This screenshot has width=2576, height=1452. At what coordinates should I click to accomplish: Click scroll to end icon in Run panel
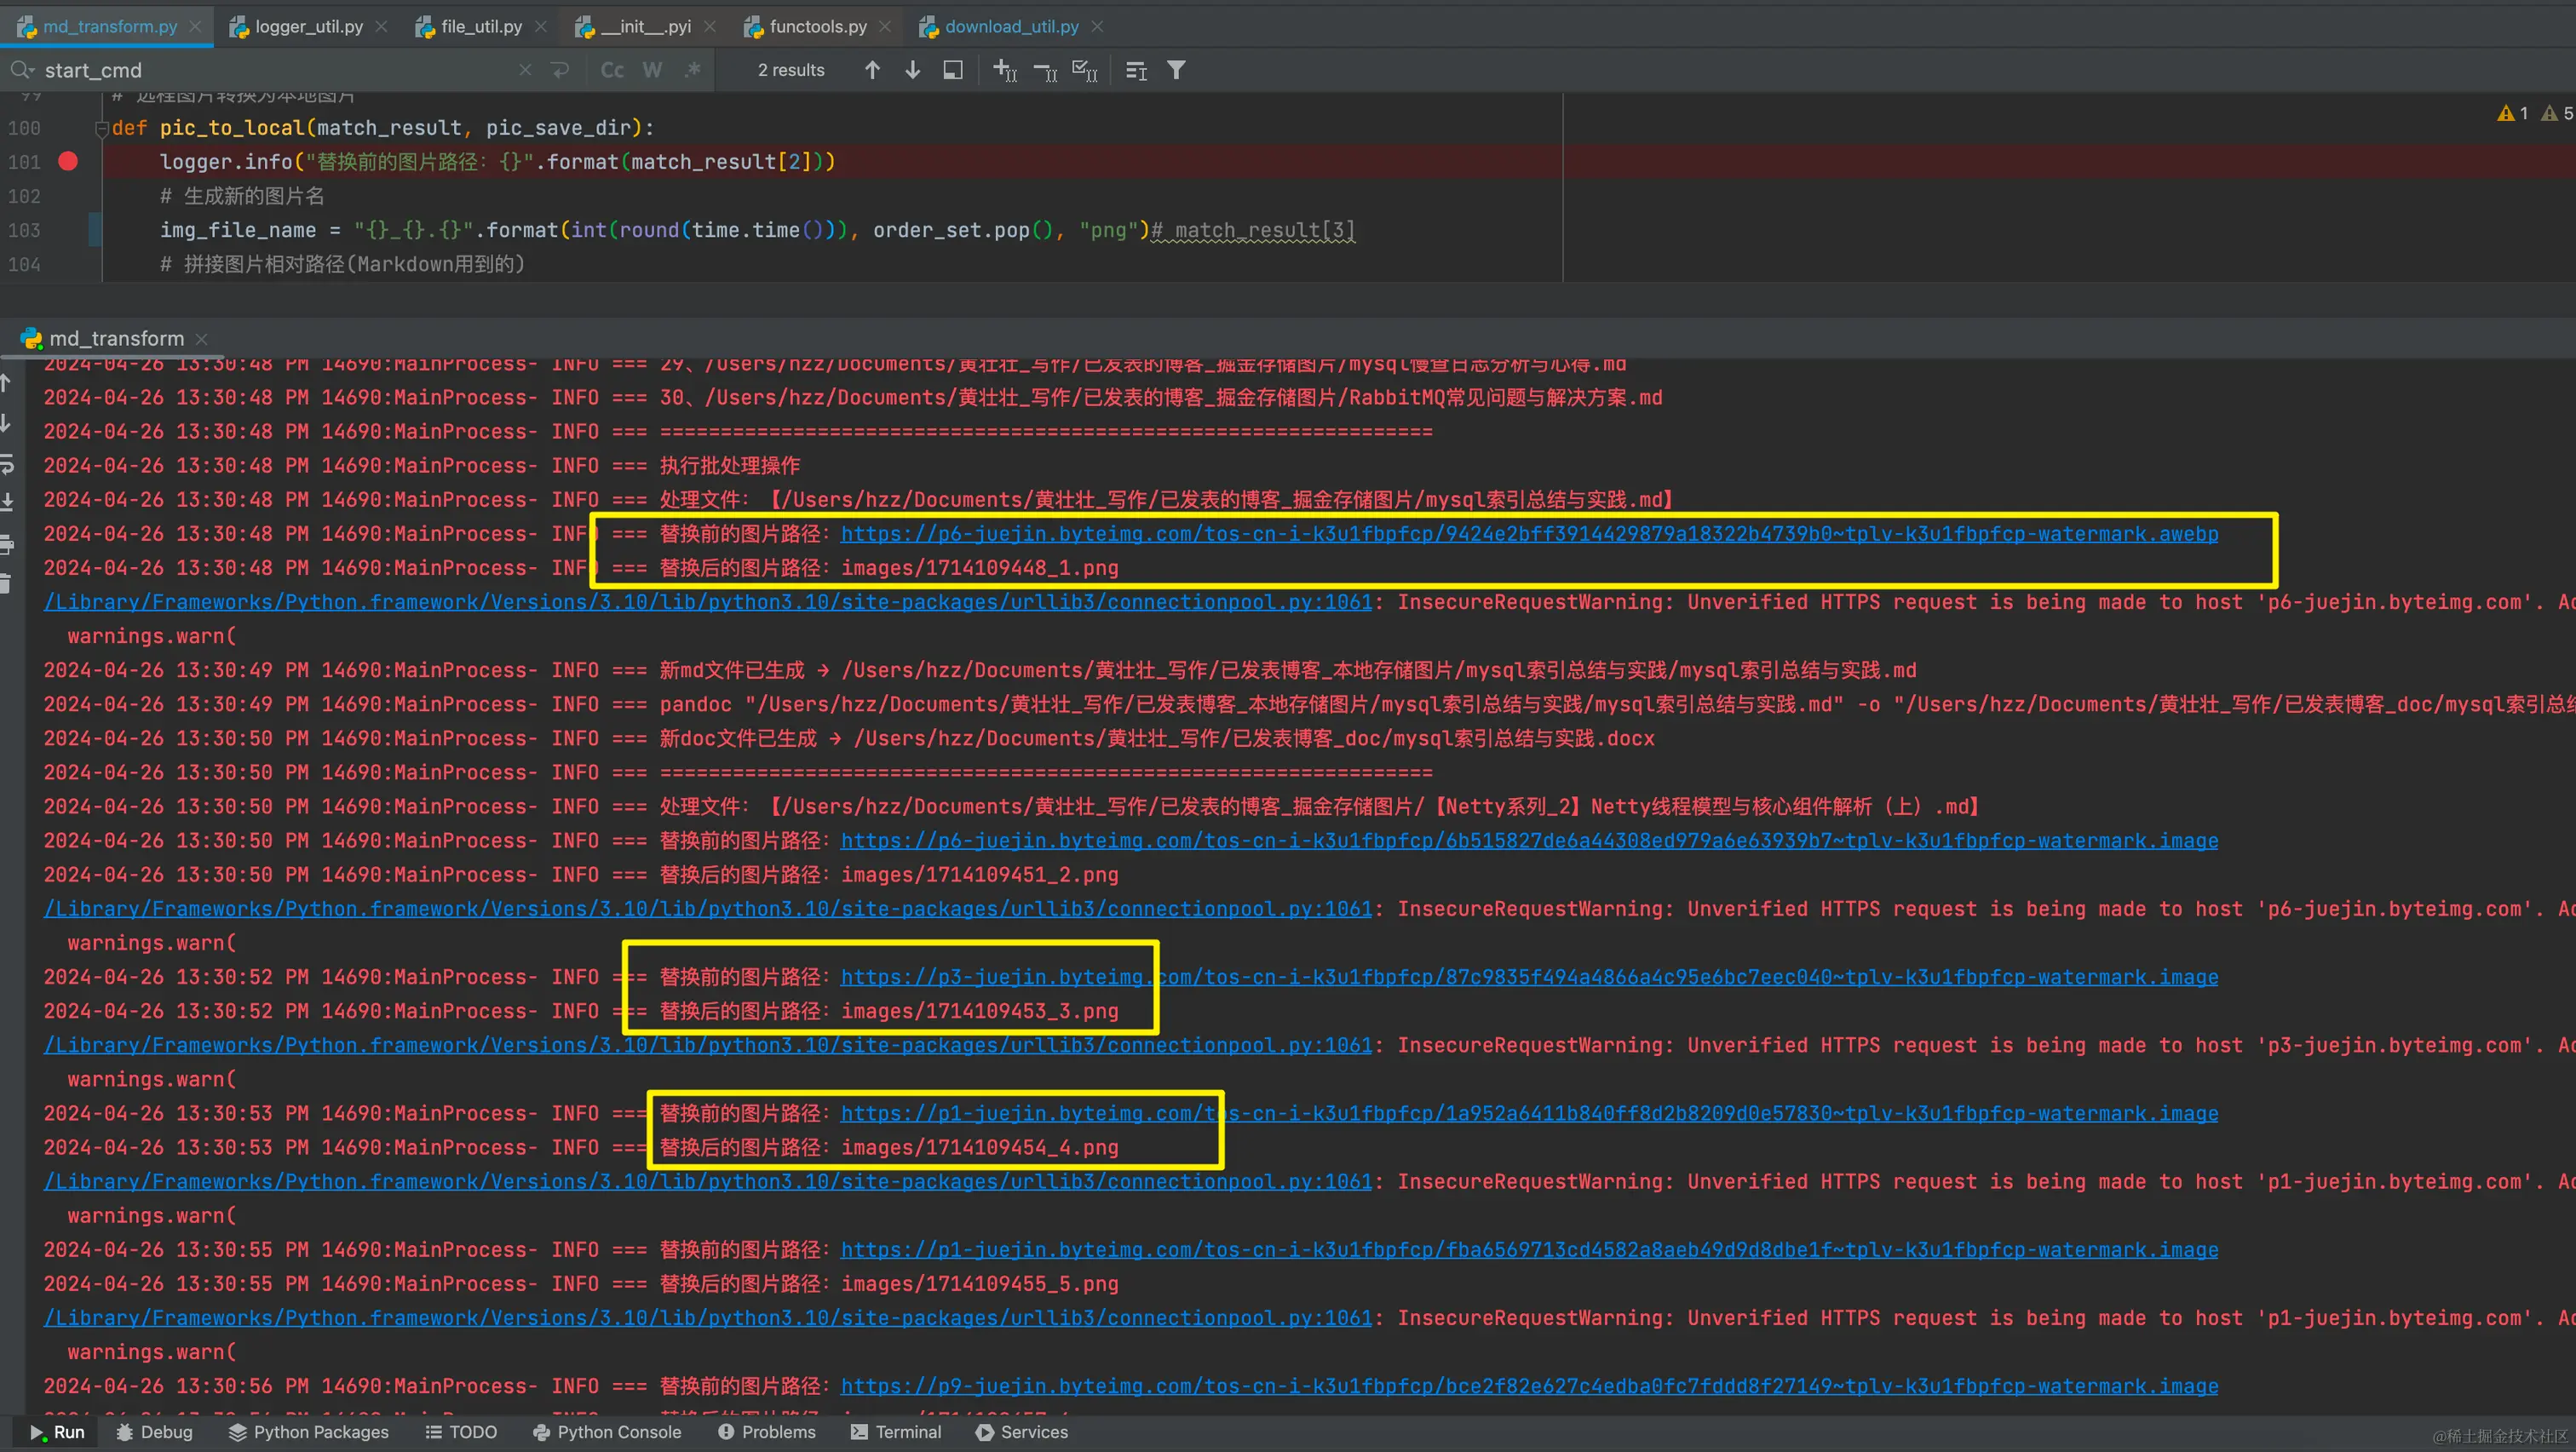(8, 502)
